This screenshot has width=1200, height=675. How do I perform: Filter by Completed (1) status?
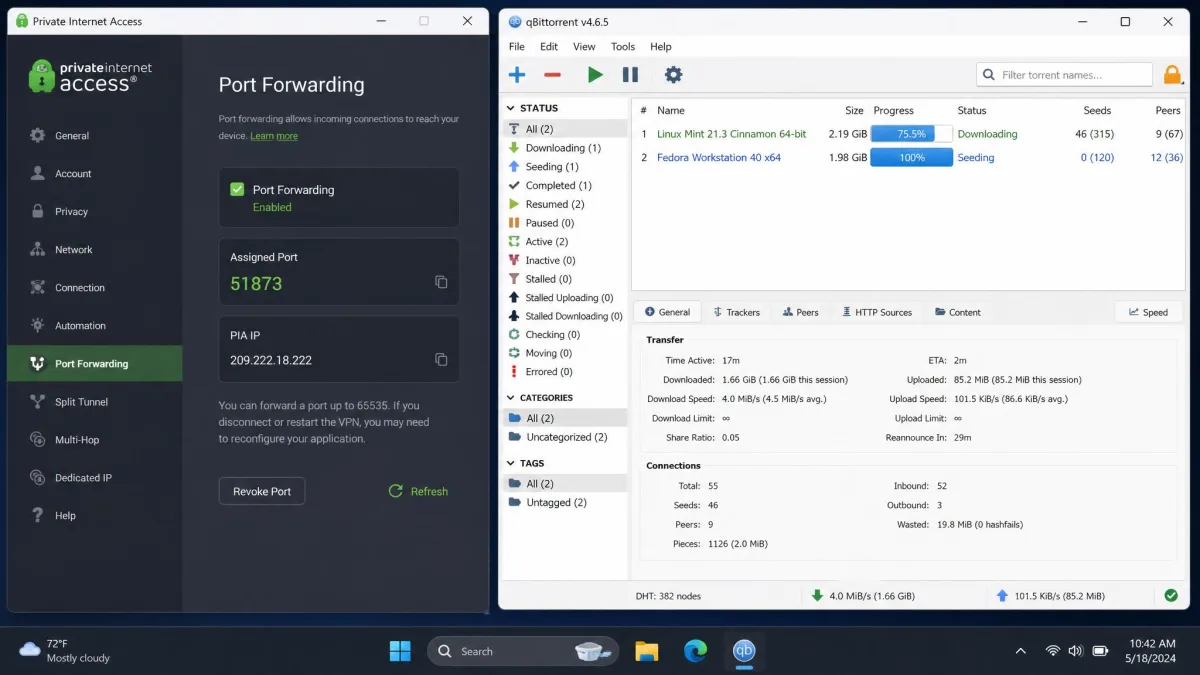click(x=565, y=185)
